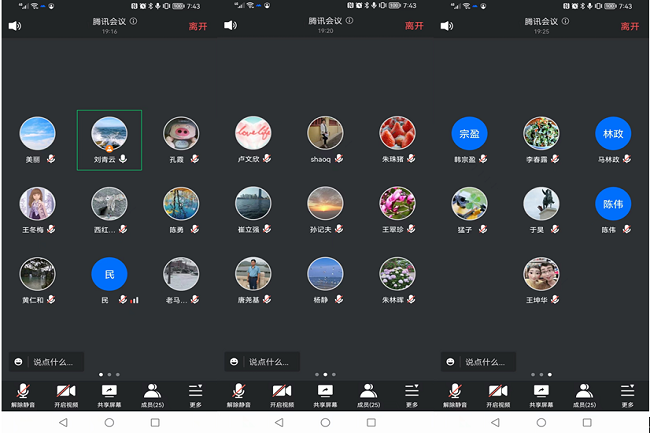The image size is (650, 433).
Task: Tap the strawberry avatar of 朱珠猪
Action: tap(397, 134)
